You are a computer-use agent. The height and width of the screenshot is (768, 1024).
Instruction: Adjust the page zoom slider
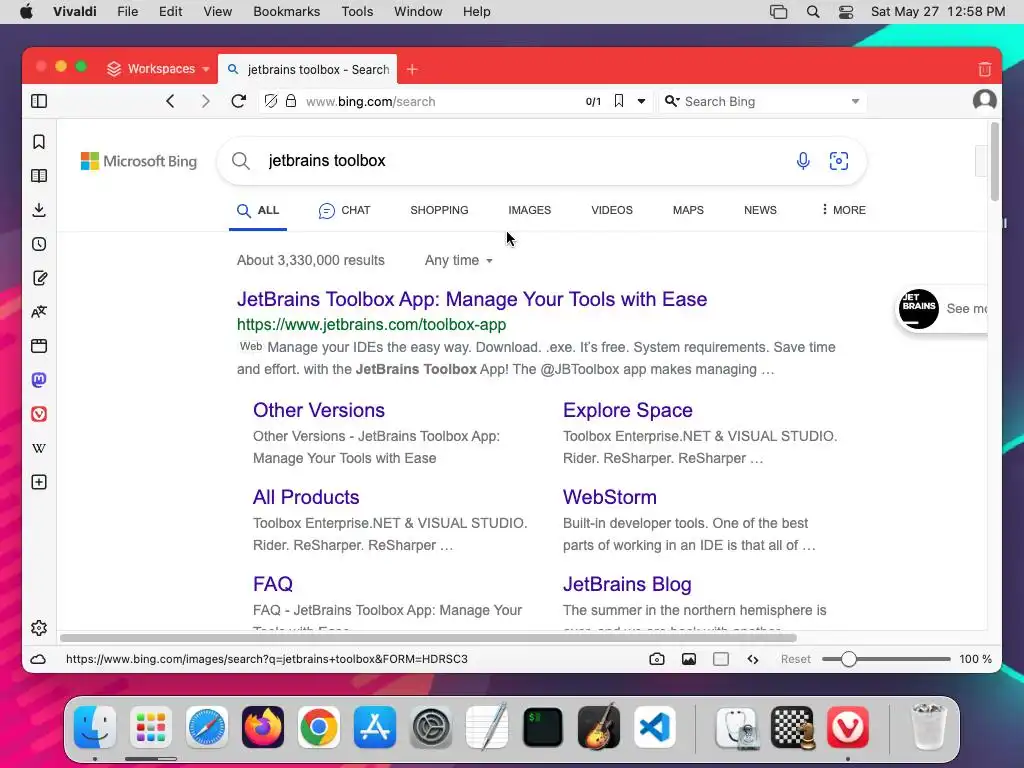coord(886,659)
